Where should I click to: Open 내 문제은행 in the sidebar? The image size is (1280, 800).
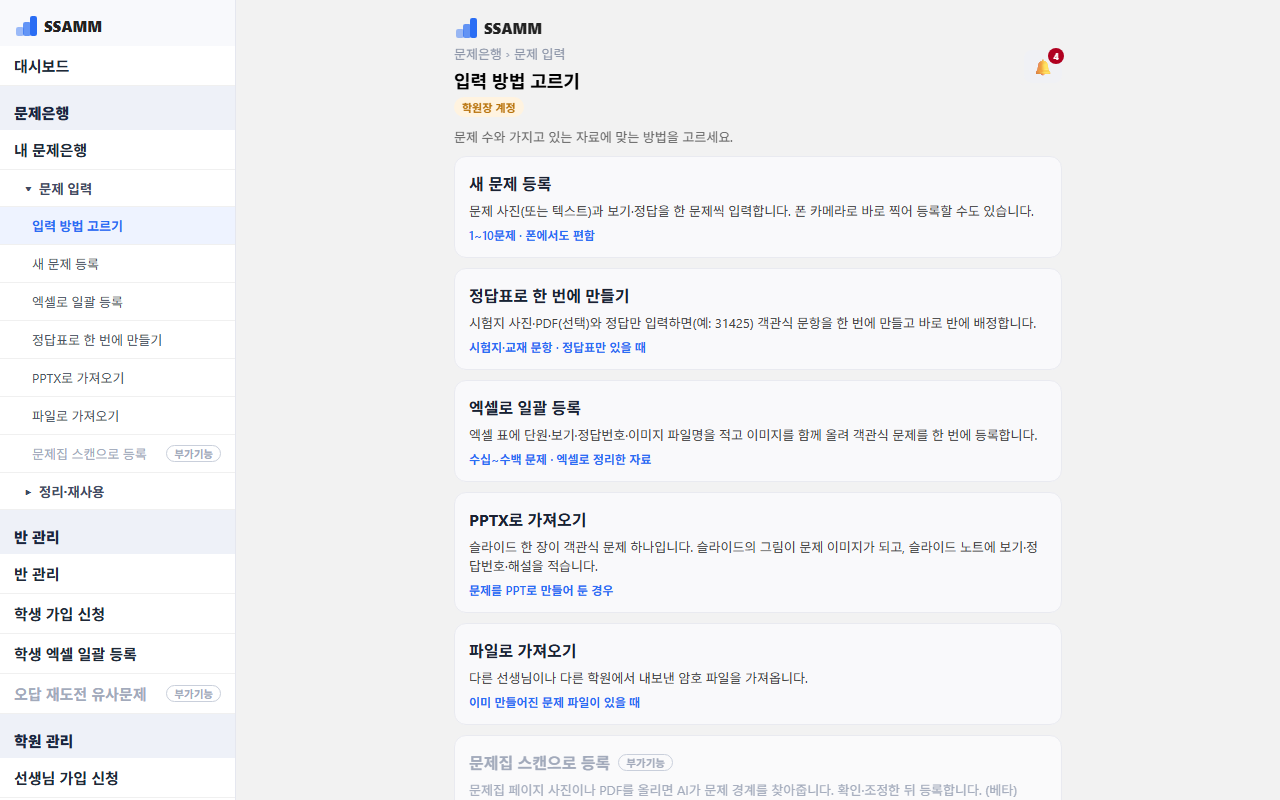click(x=118, y=150)
